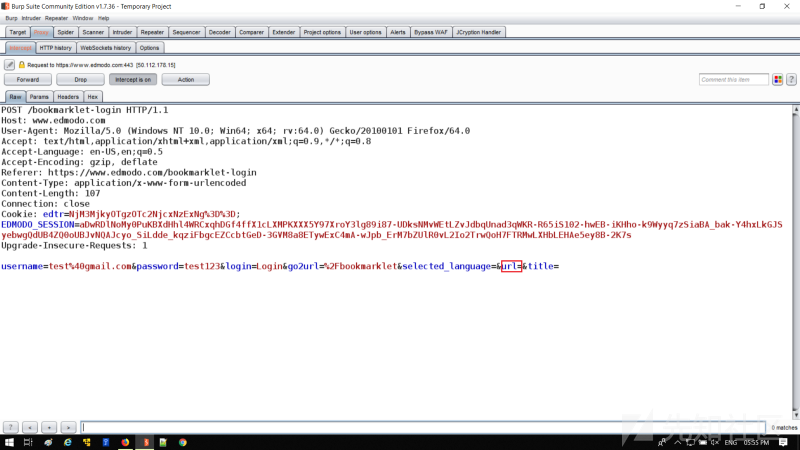Click the 'Content-Length: 107' header
Screen dimensions: 800x450
(x=51, y=193)
